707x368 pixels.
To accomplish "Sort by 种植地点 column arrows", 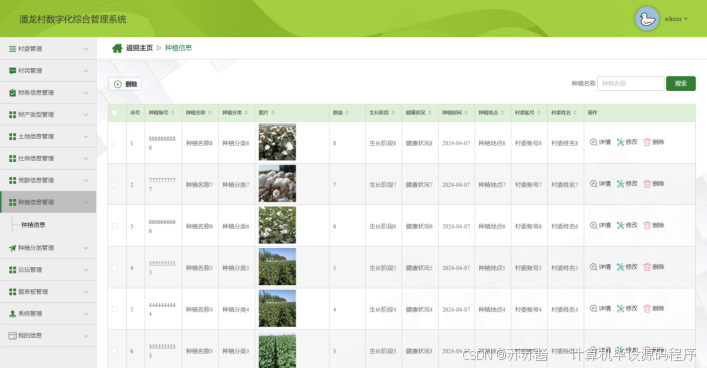I will point(503,113).
